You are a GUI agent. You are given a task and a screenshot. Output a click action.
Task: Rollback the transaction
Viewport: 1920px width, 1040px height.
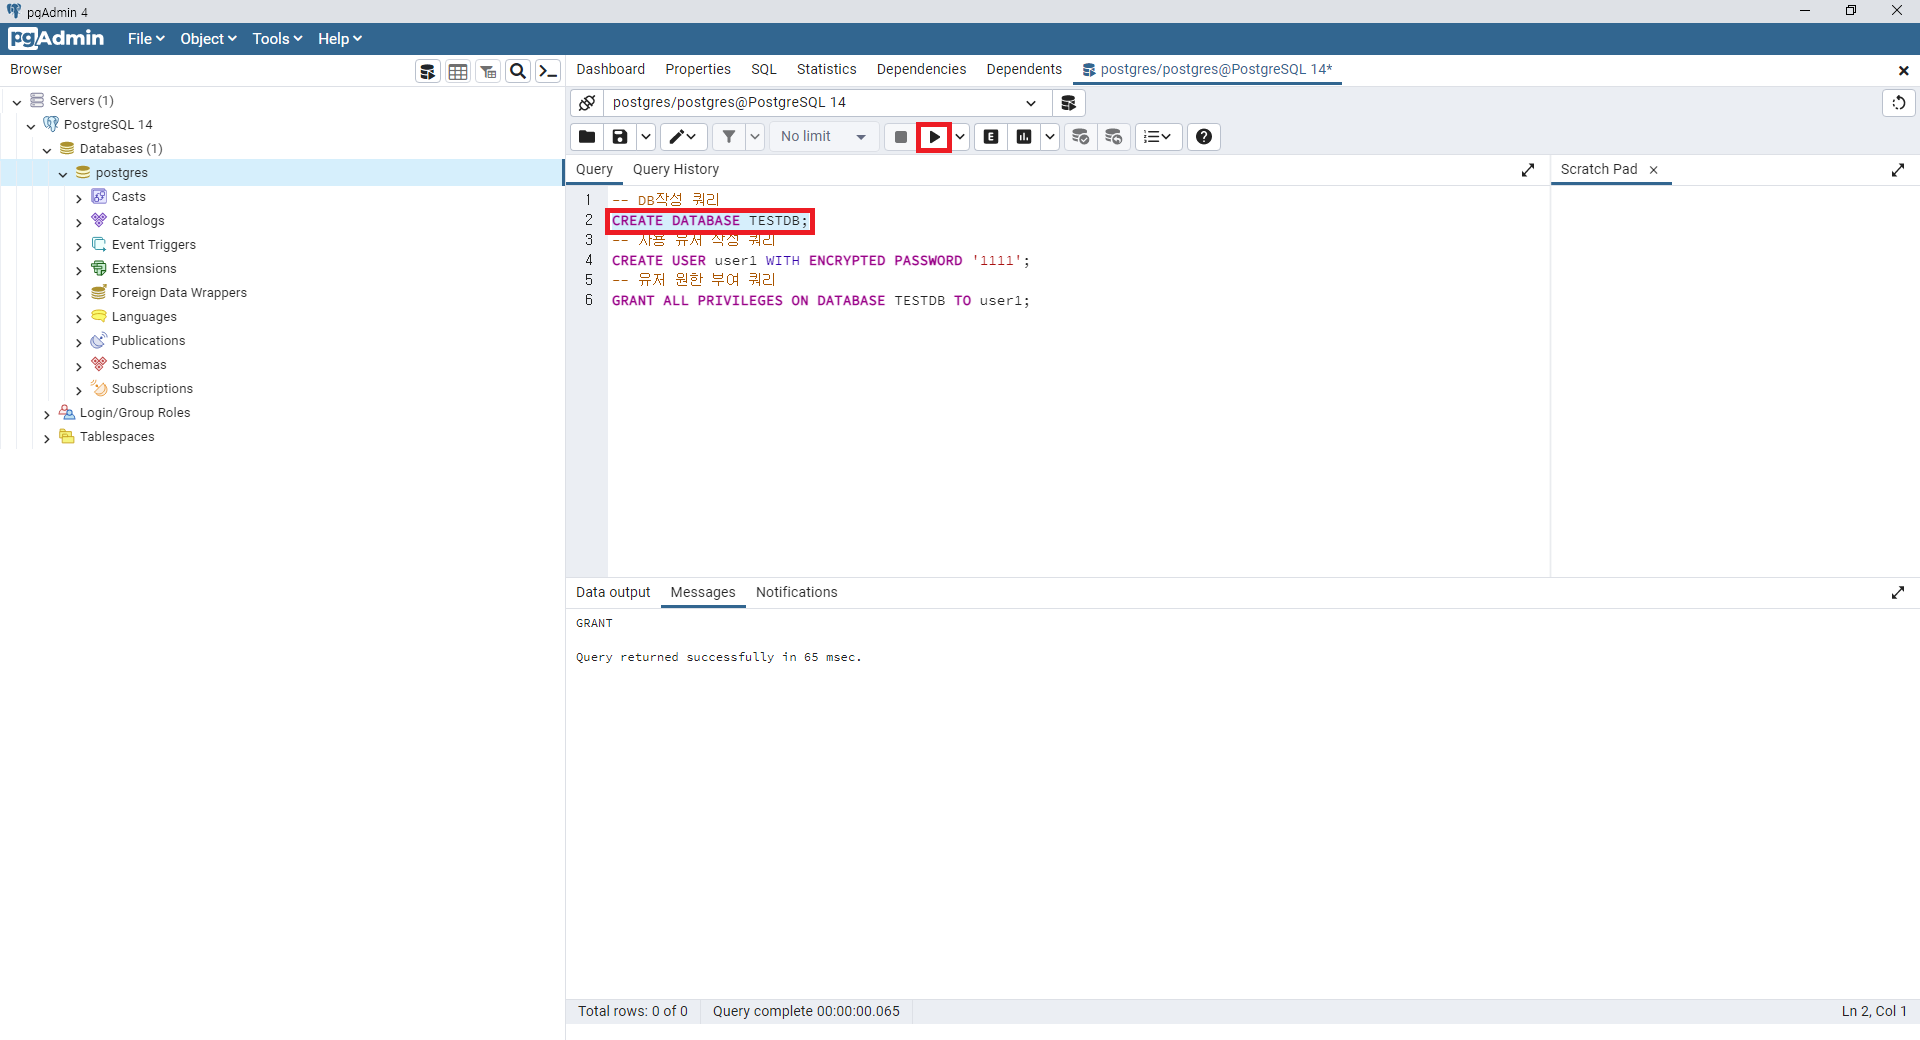[1114, 137]
